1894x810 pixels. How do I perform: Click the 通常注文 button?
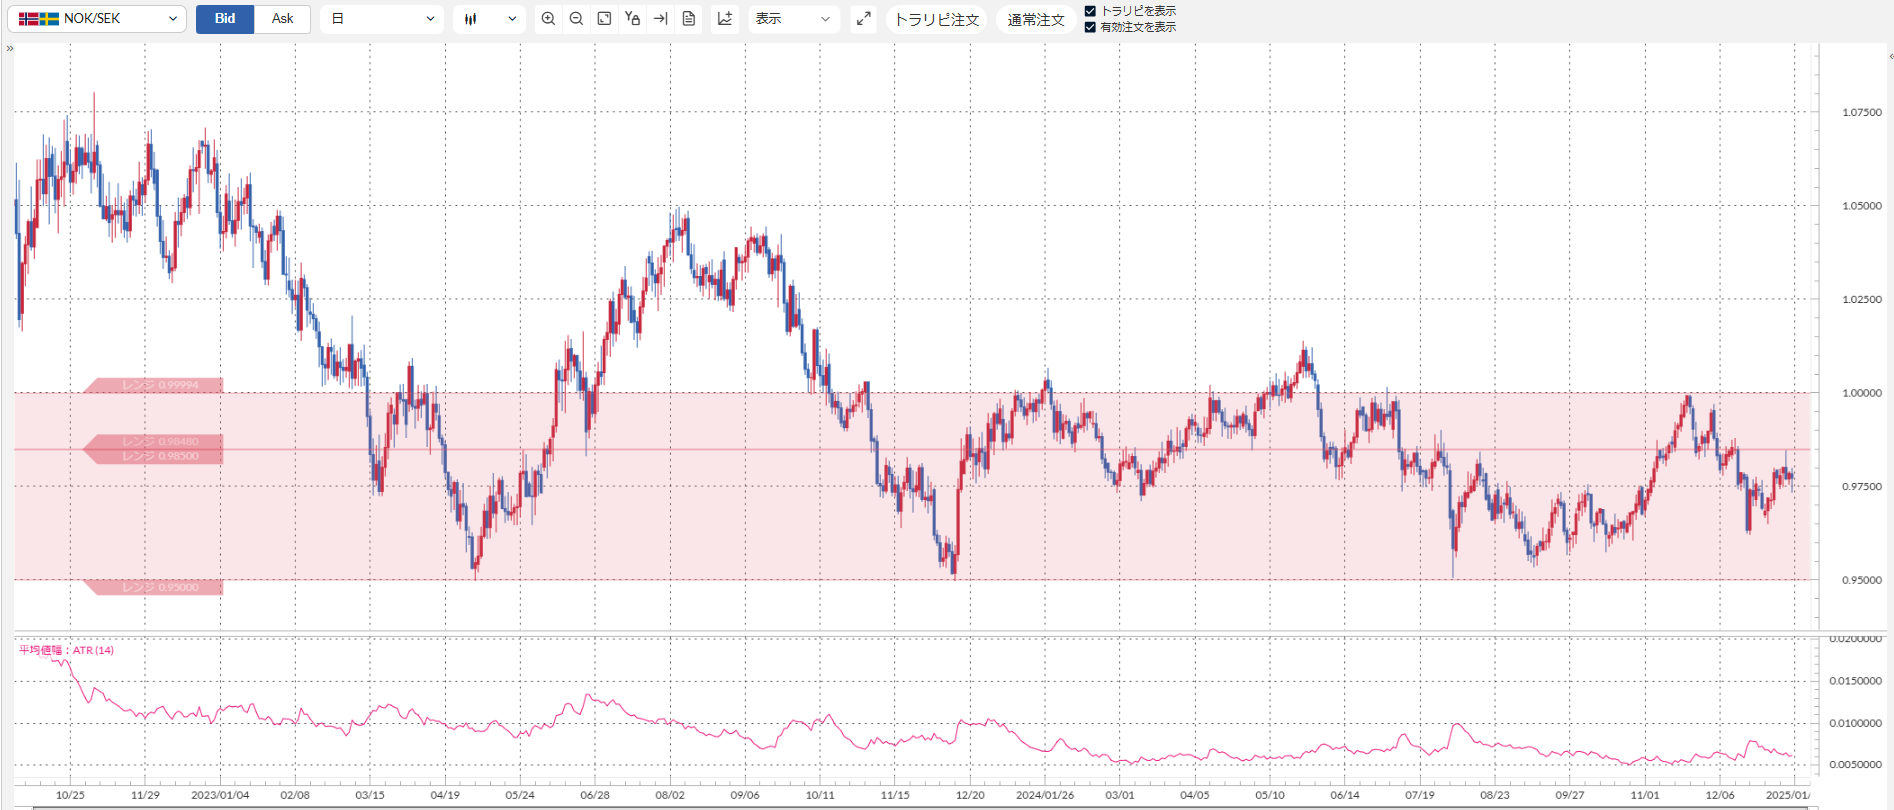[x=1036, y=20]
